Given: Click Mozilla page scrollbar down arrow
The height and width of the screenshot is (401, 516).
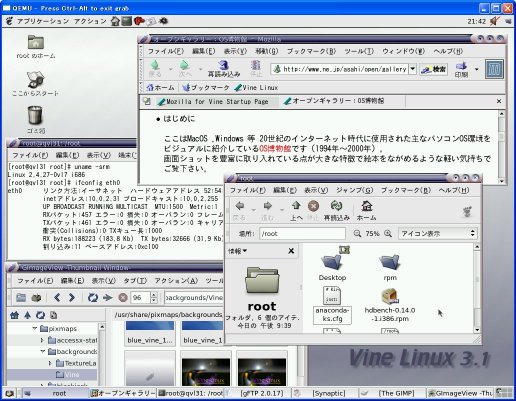Looking at the screenshot, I should [502, 181].
